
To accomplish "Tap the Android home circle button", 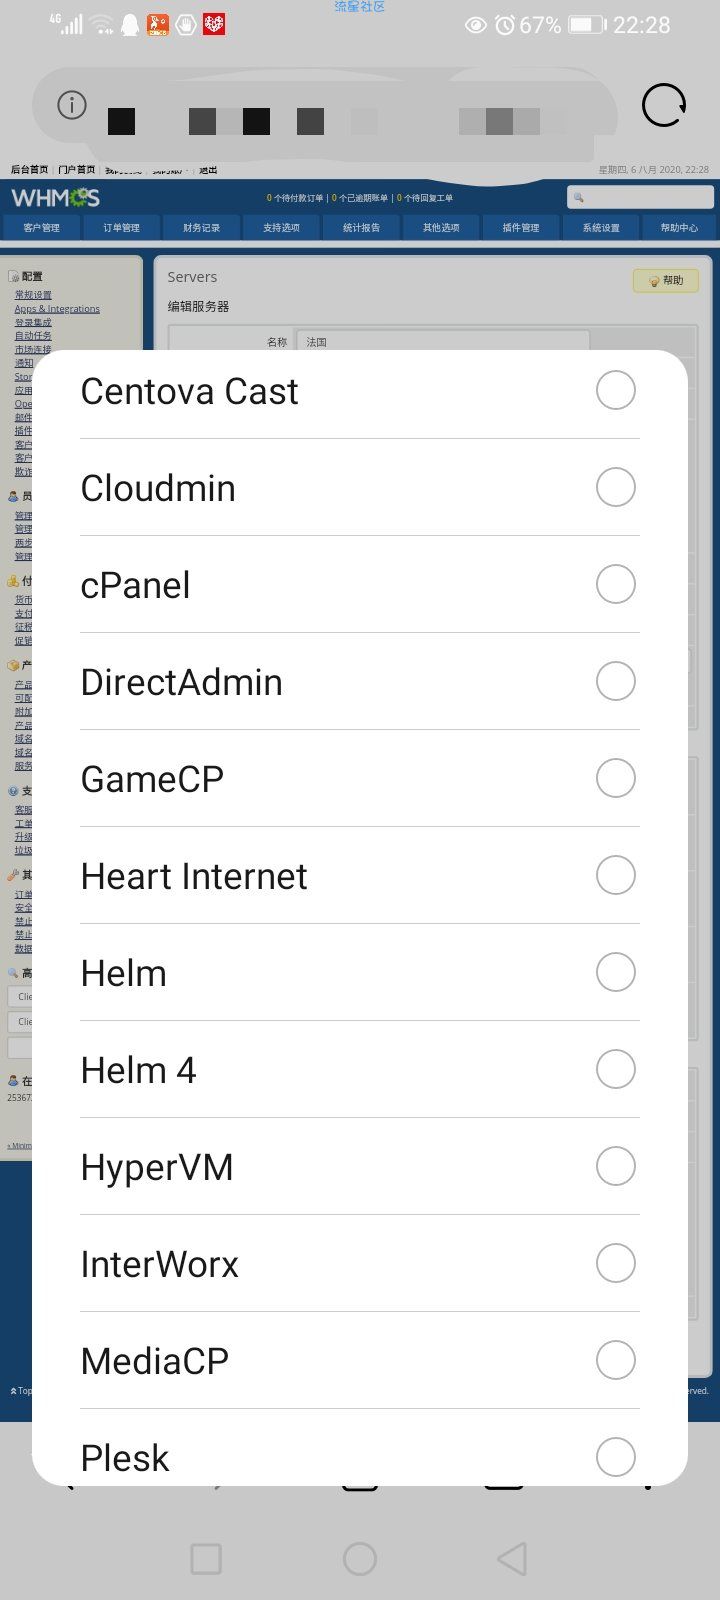I will coord(360,1558).
